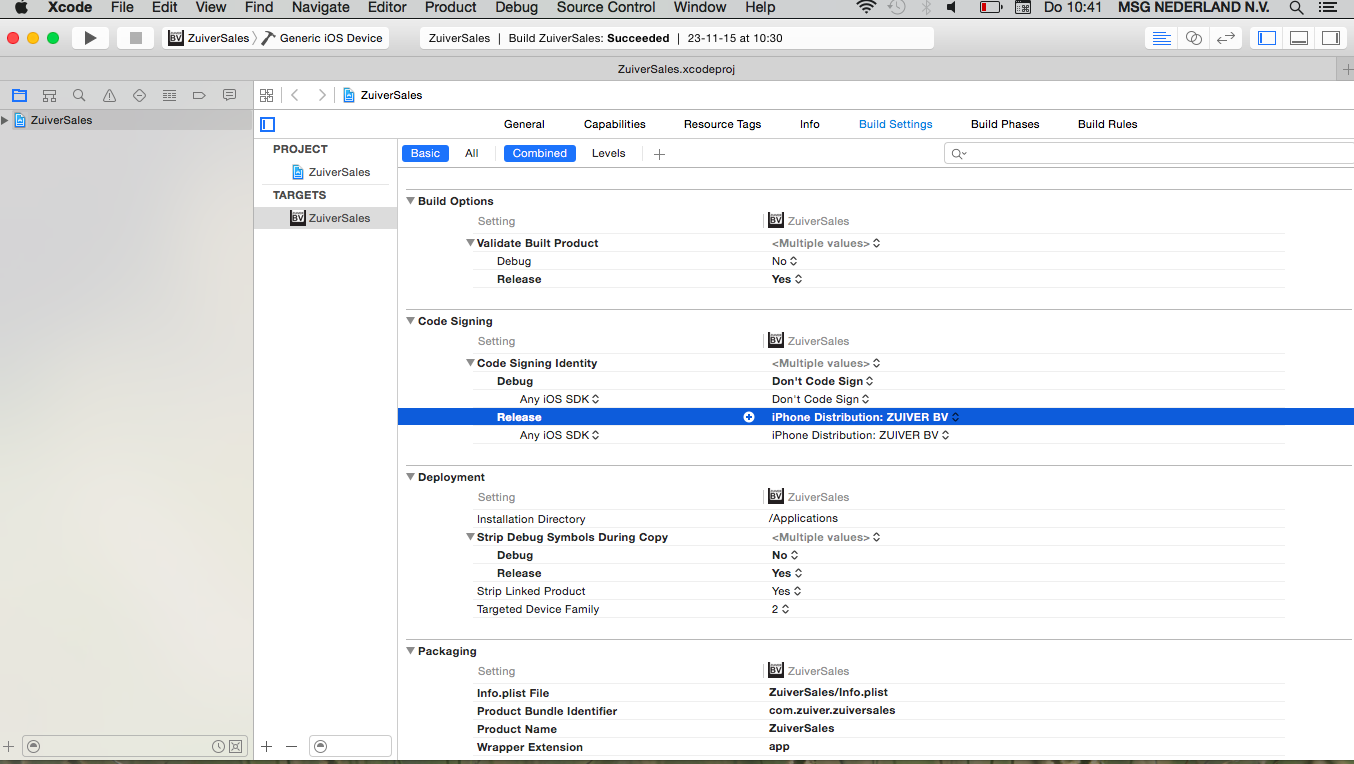Show Basic build settings
Screen dimensions: 1354x764
coord(425,153)
